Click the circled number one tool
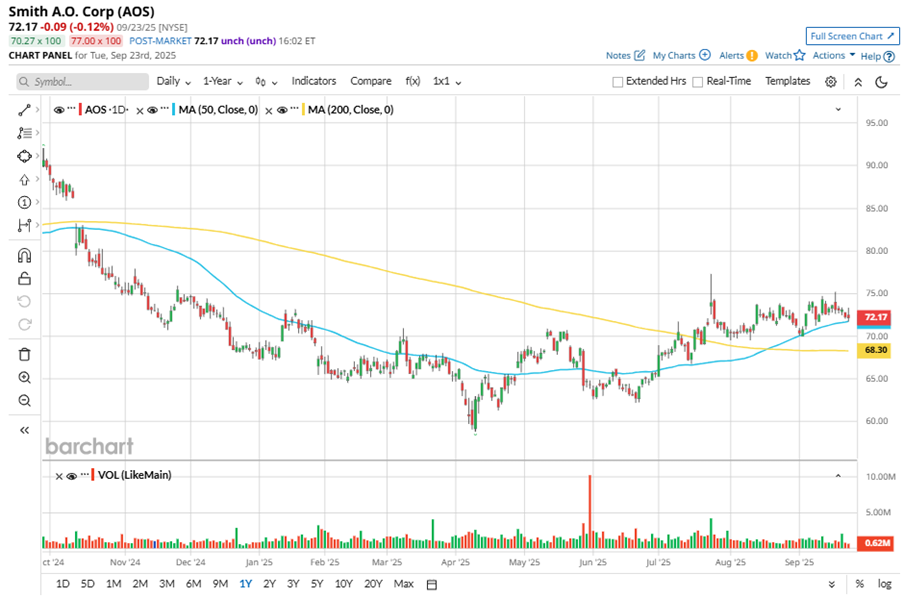Screen dimensions: 903x598 [24, 202]
